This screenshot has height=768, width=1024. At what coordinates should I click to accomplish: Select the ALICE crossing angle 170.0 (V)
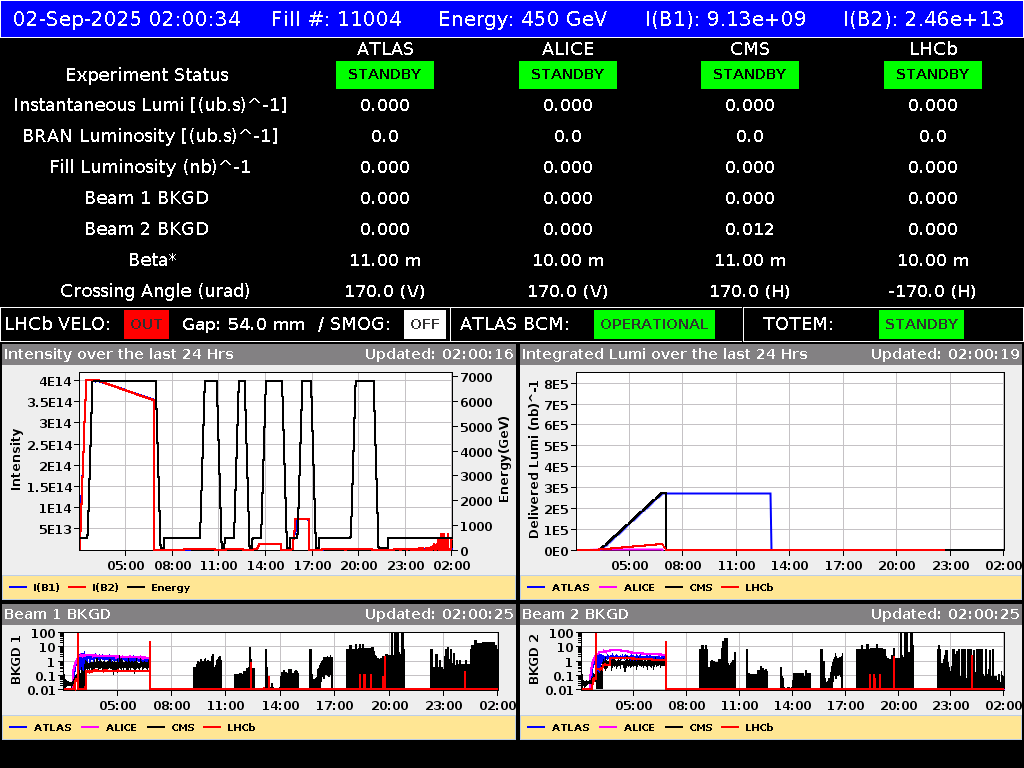tap(568, 291)
